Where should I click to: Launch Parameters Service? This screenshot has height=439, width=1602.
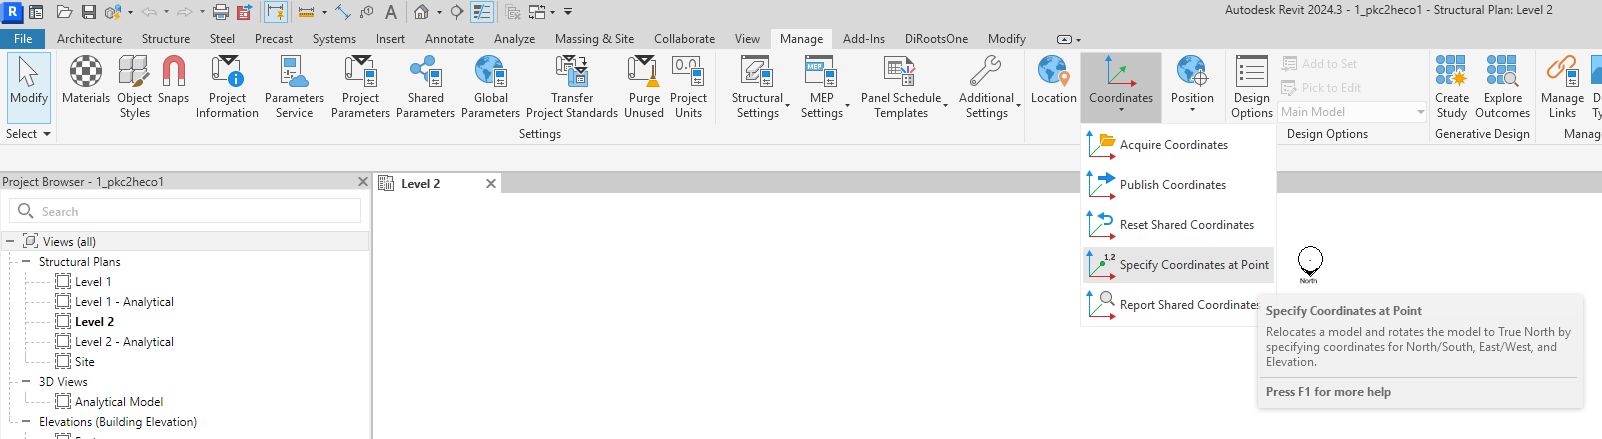tap(294, 87)
